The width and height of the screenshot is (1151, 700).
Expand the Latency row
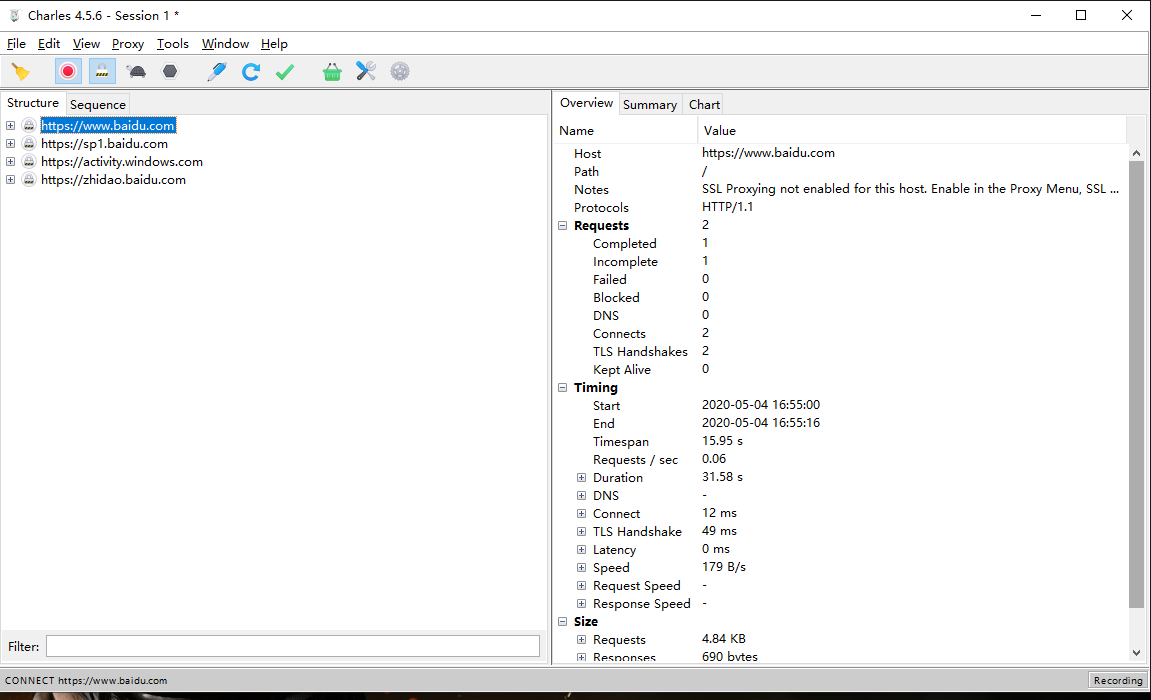[x=581, y=550]
